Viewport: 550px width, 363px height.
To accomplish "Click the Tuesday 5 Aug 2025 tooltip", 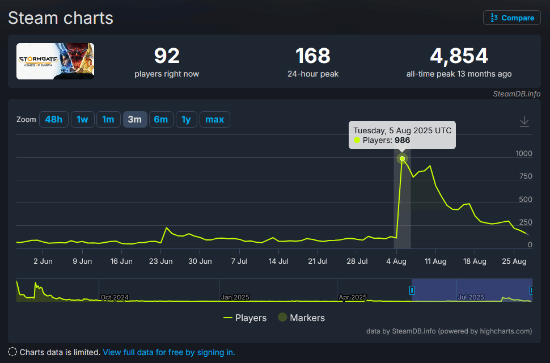I will tap(402, 135).
